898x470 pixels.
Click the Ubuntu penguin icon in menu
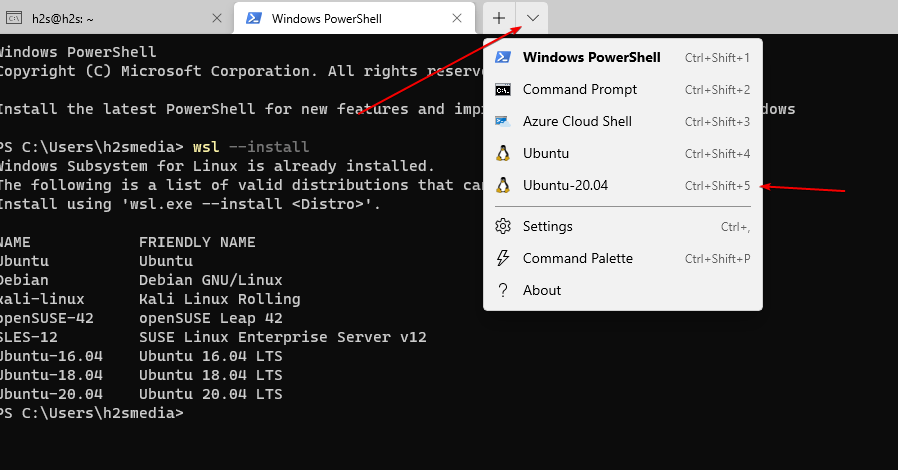pyautogui.click(x=504, y=153)
